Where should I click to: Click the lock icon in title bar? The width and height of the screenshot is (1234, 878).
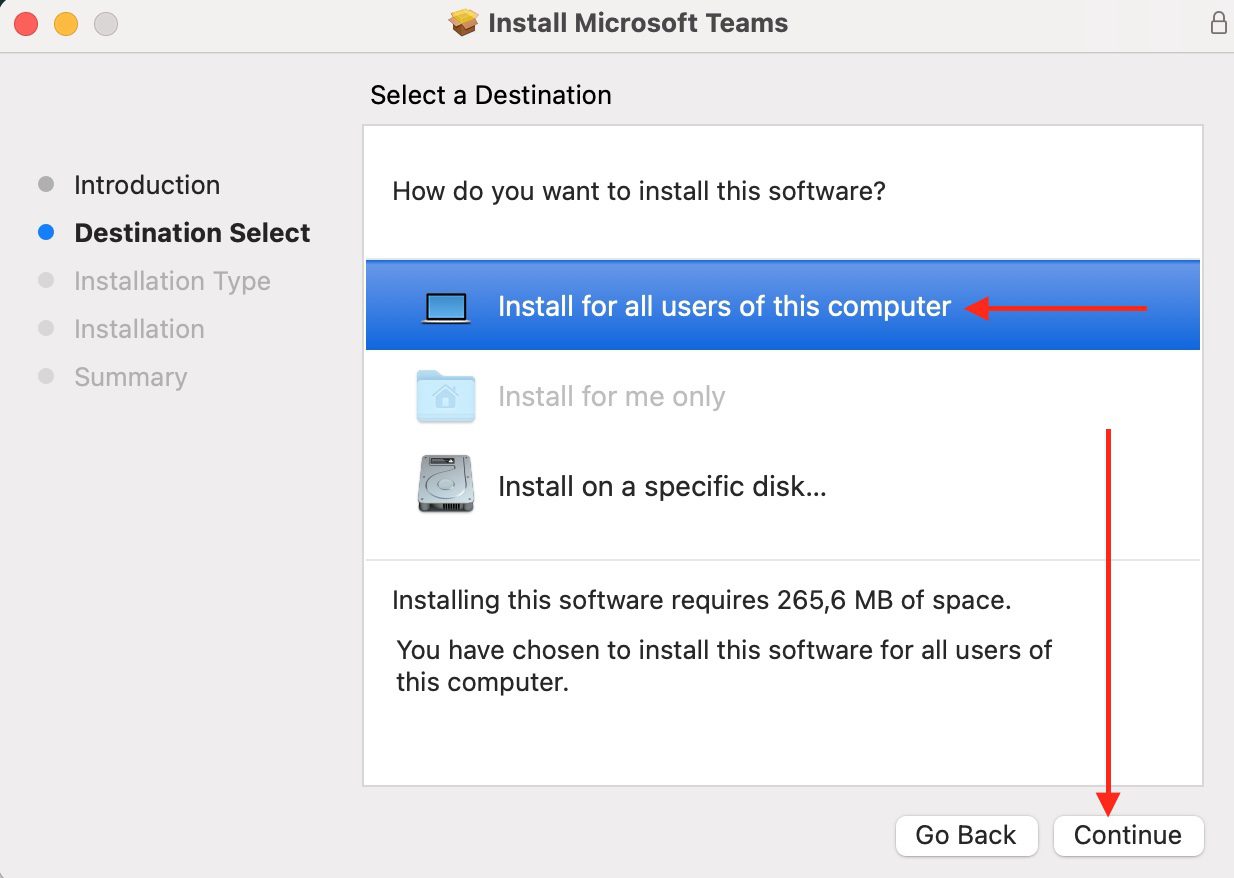1217,23
